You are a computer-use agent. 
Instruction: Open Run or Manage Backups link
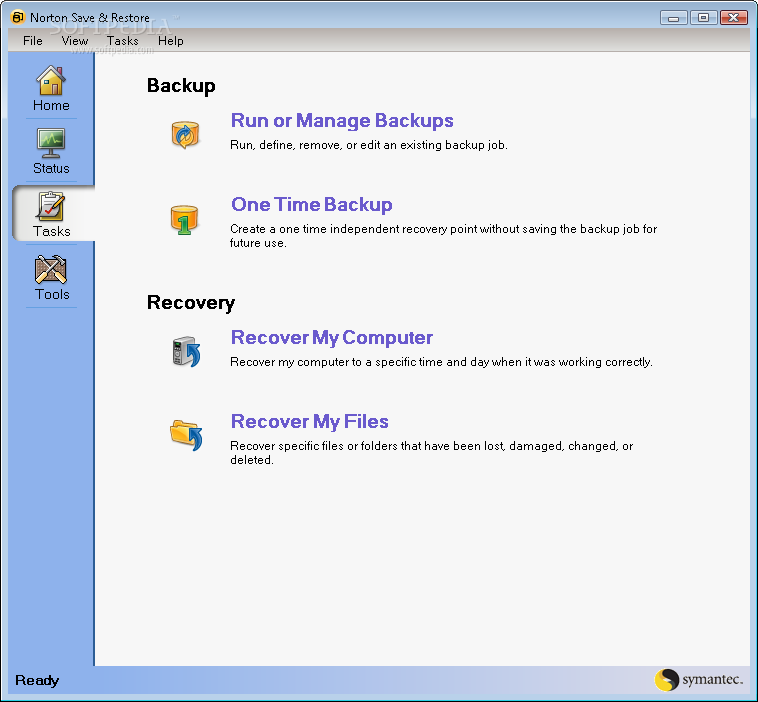click(x=342, y=120)
